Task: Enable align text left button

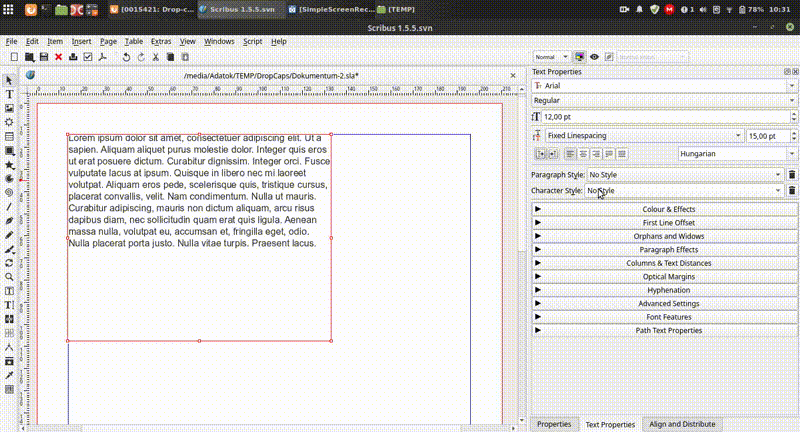Action: (570, 154)
